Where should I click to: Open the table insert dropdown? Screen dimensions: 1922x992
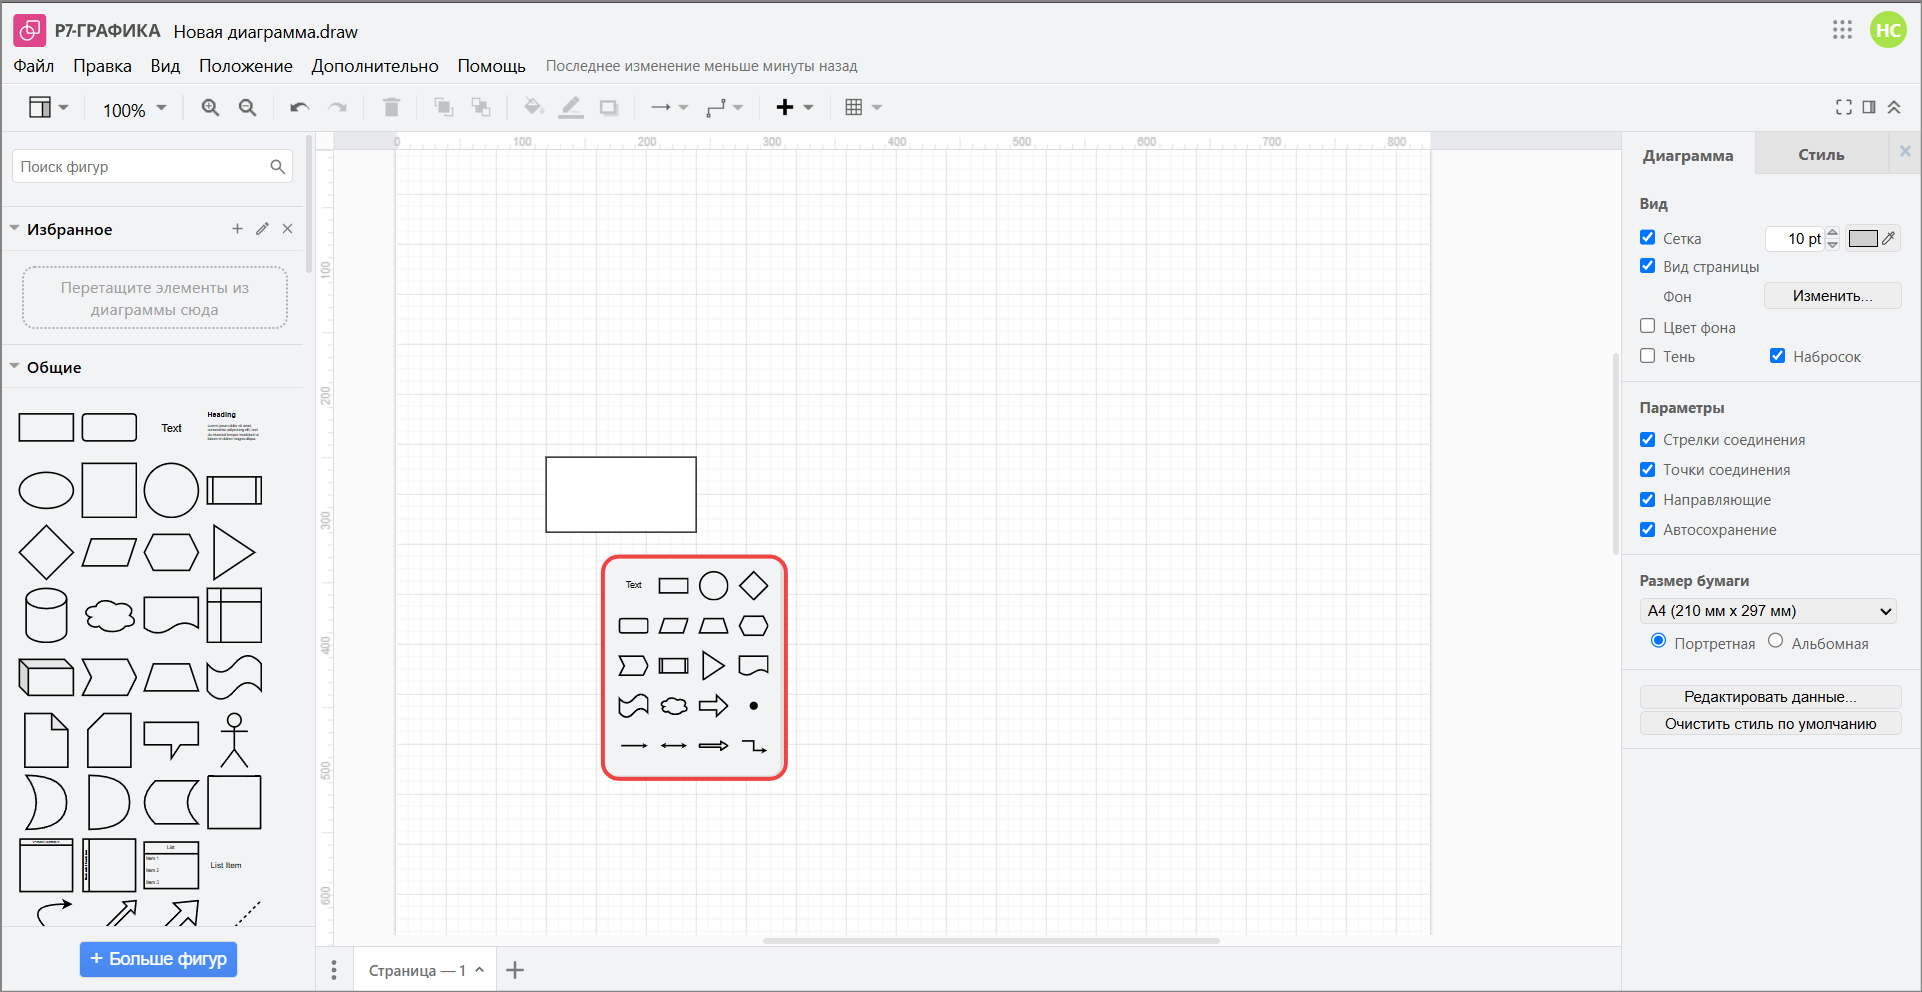[863, 108]
